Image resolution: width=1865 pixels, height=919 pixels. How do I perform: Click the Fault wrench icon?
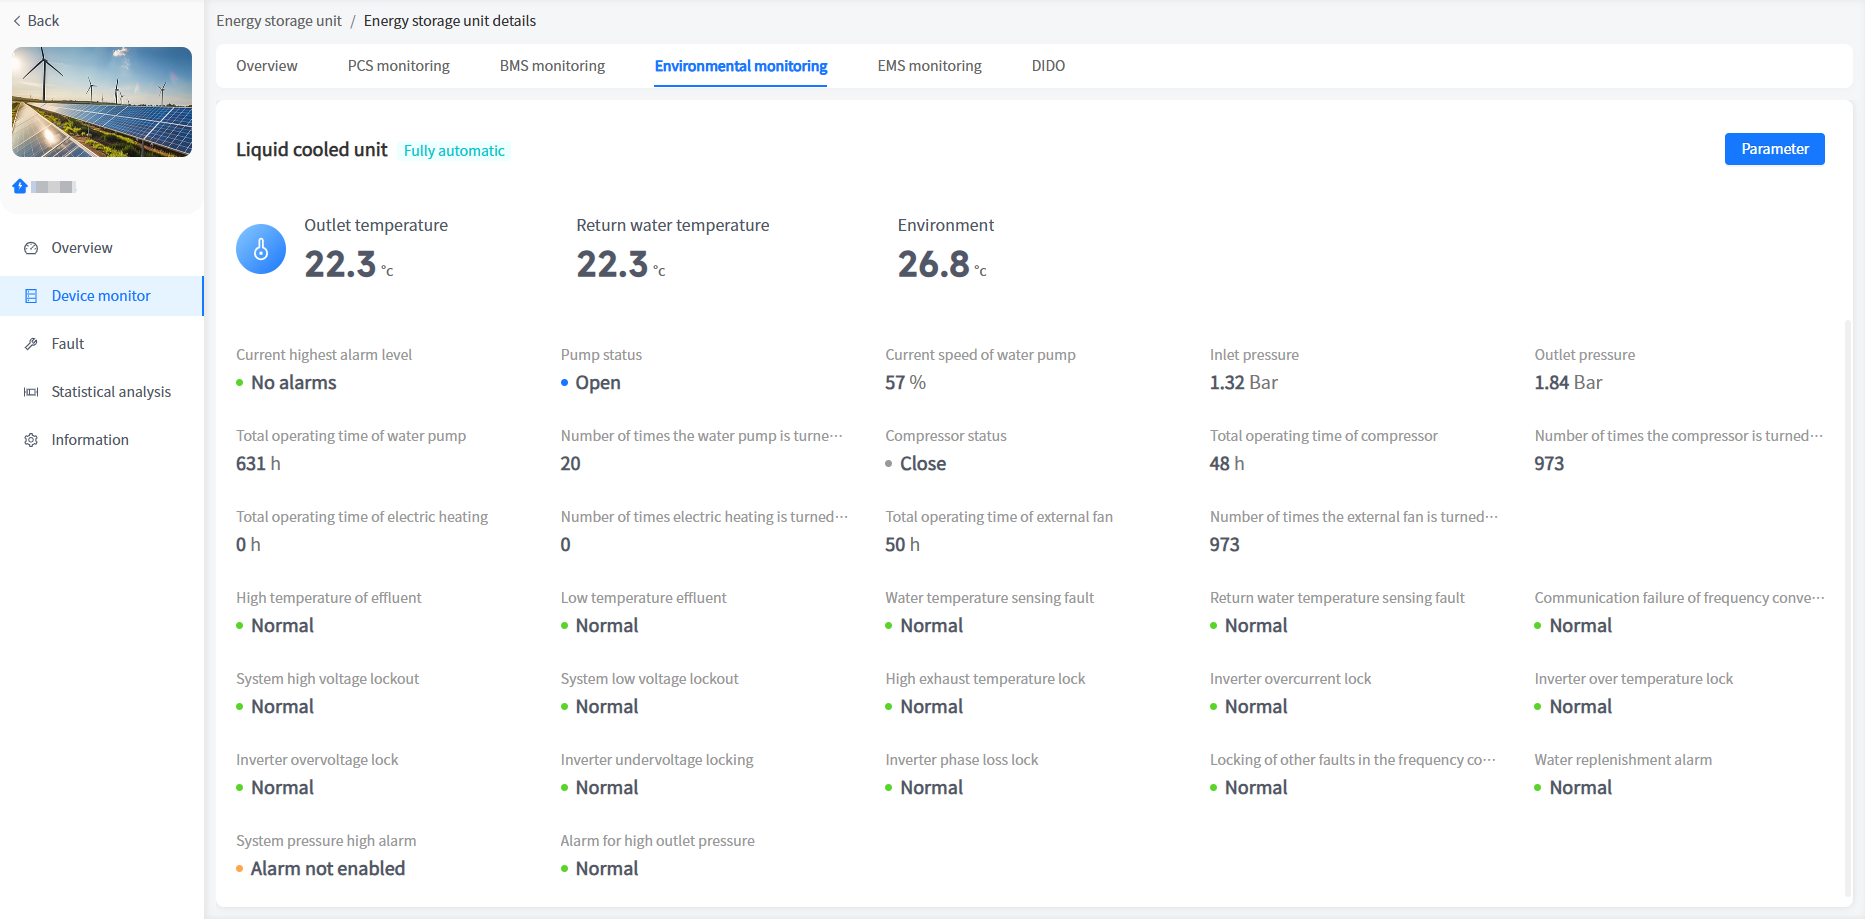[31, 344]
